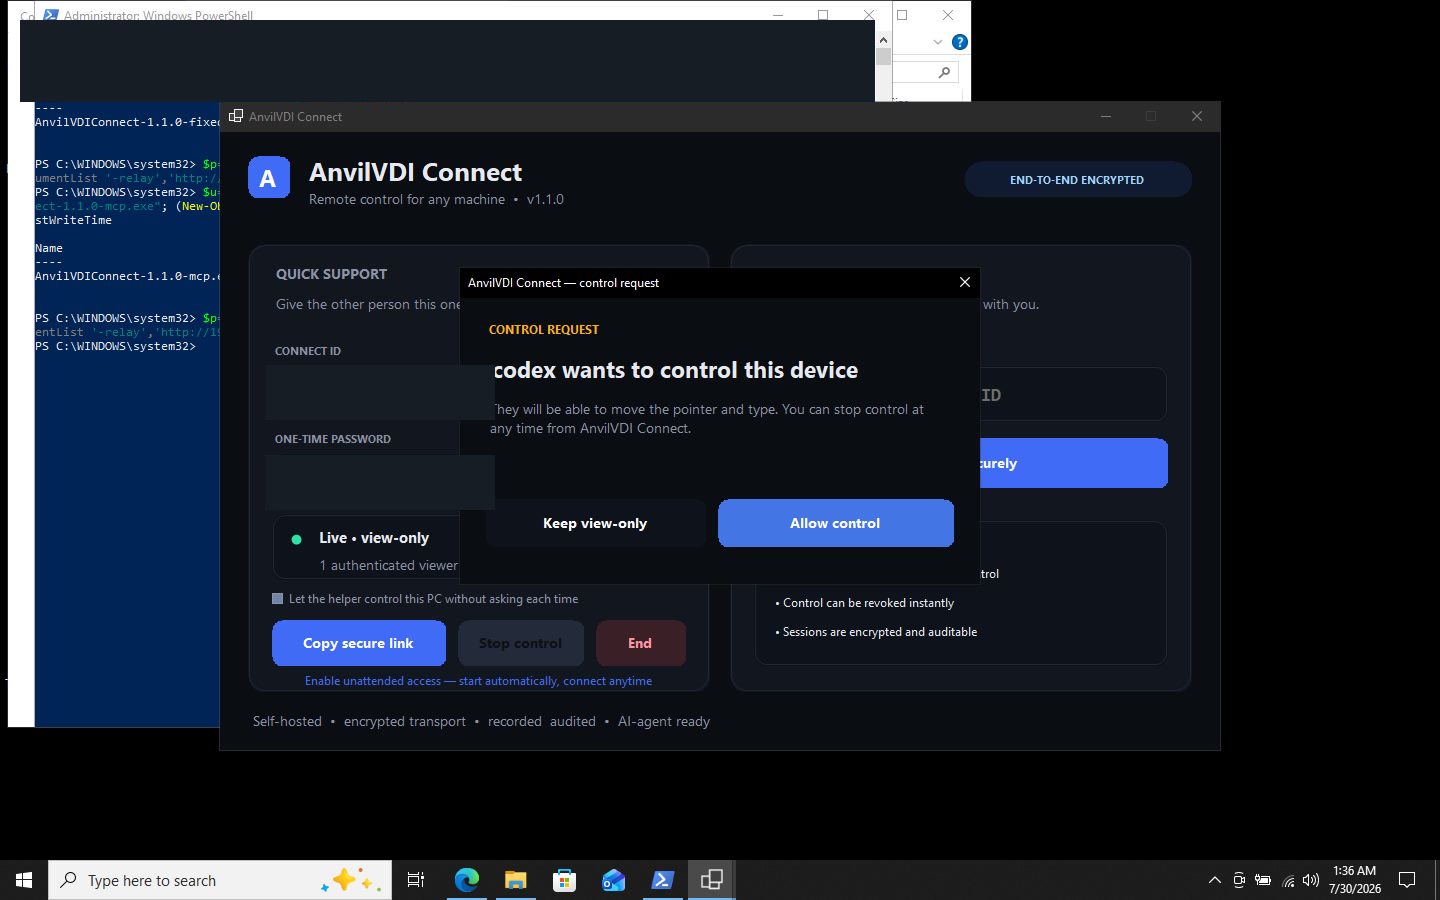Click the Allow control button

point(835,523)
